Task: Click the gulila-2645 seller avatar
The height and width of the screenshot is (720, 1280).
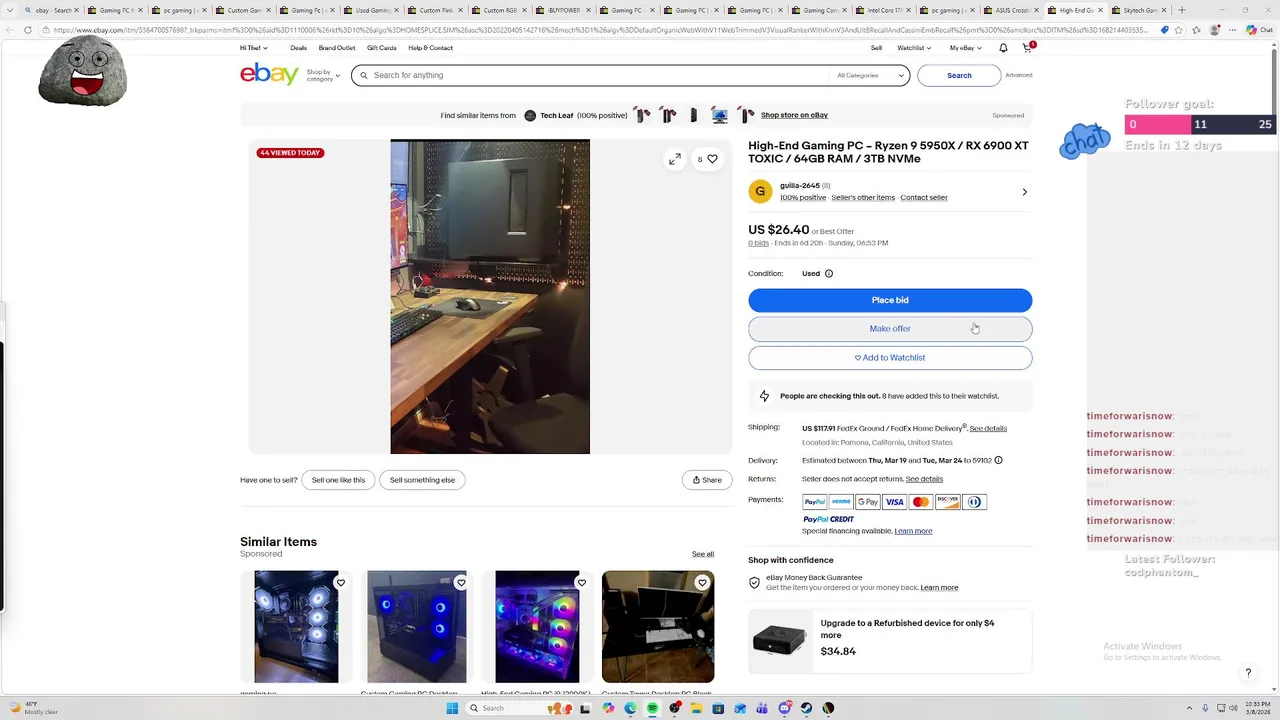Action: 760,191
